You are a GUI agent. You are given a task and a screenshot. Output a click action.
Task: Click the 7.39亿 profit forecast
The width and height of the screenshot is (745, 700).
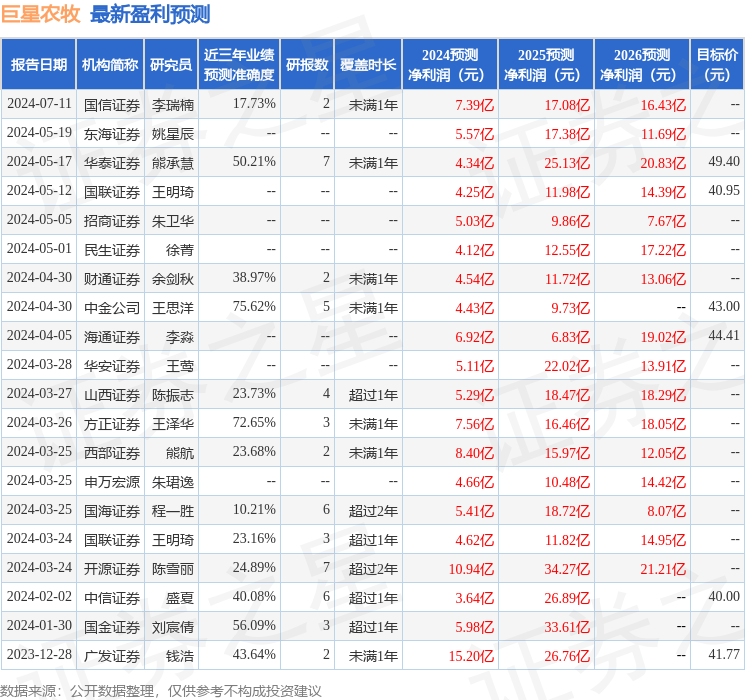(474, 105)
